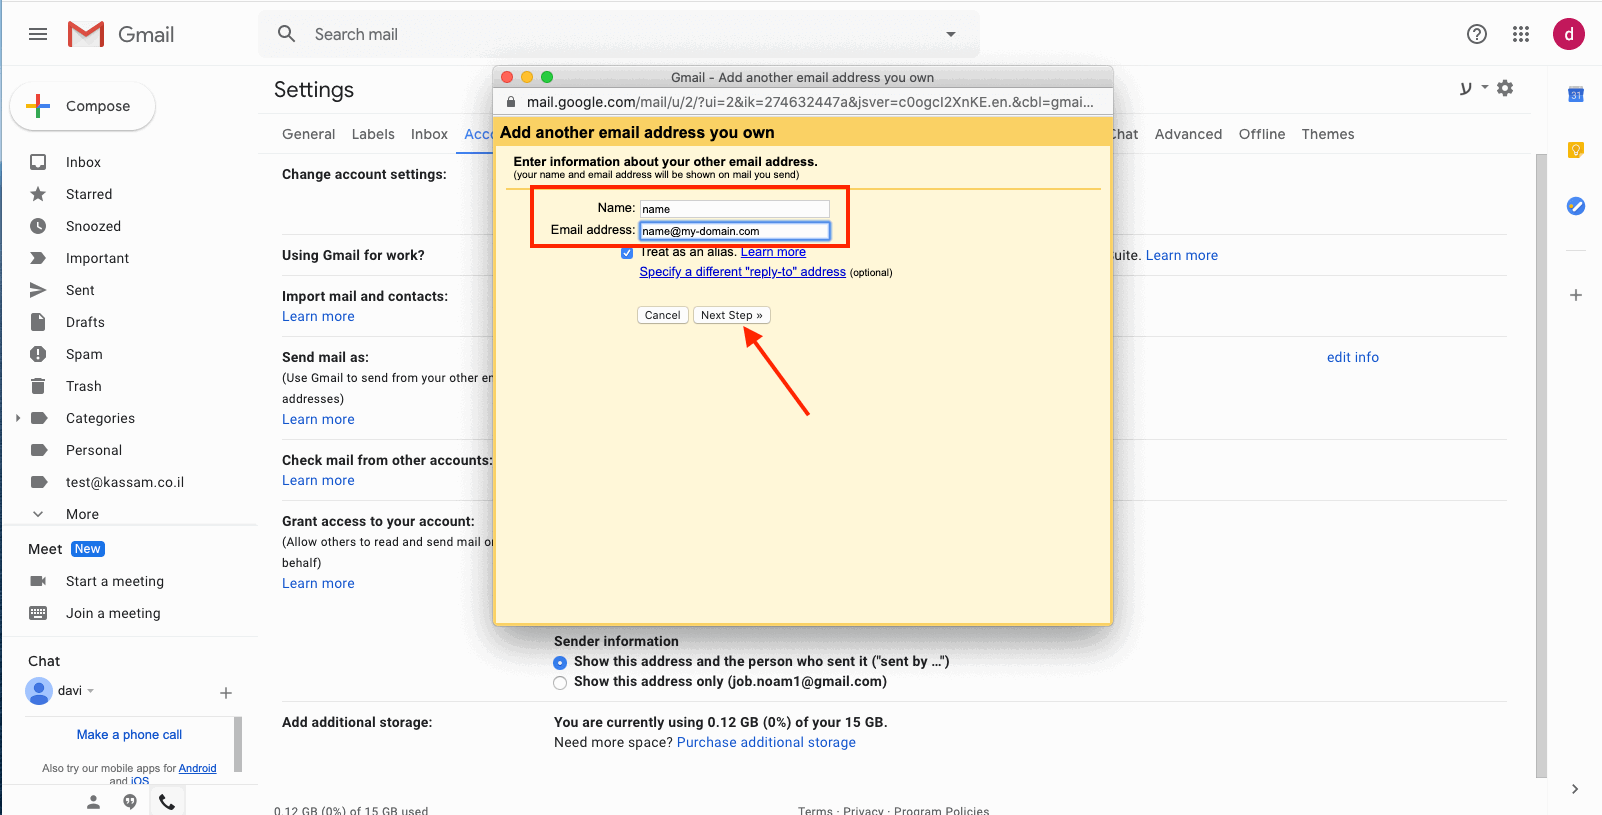Click Purchase additional storage link
Image resolution: width=1602 pixels, height=815 pixels.
[766, 742]
